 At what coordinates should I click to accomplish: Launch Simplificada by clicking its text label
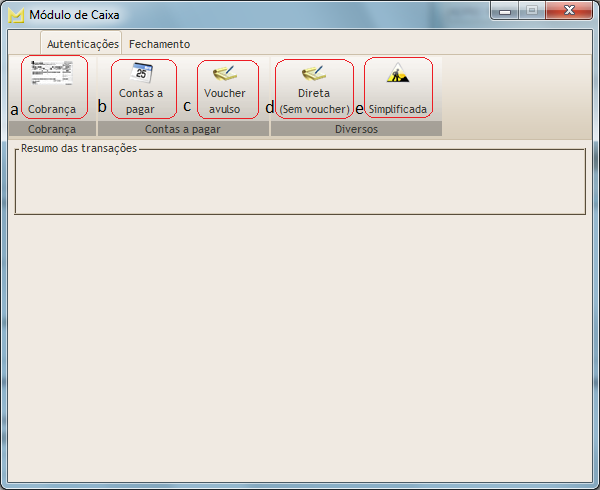point(397,108)
